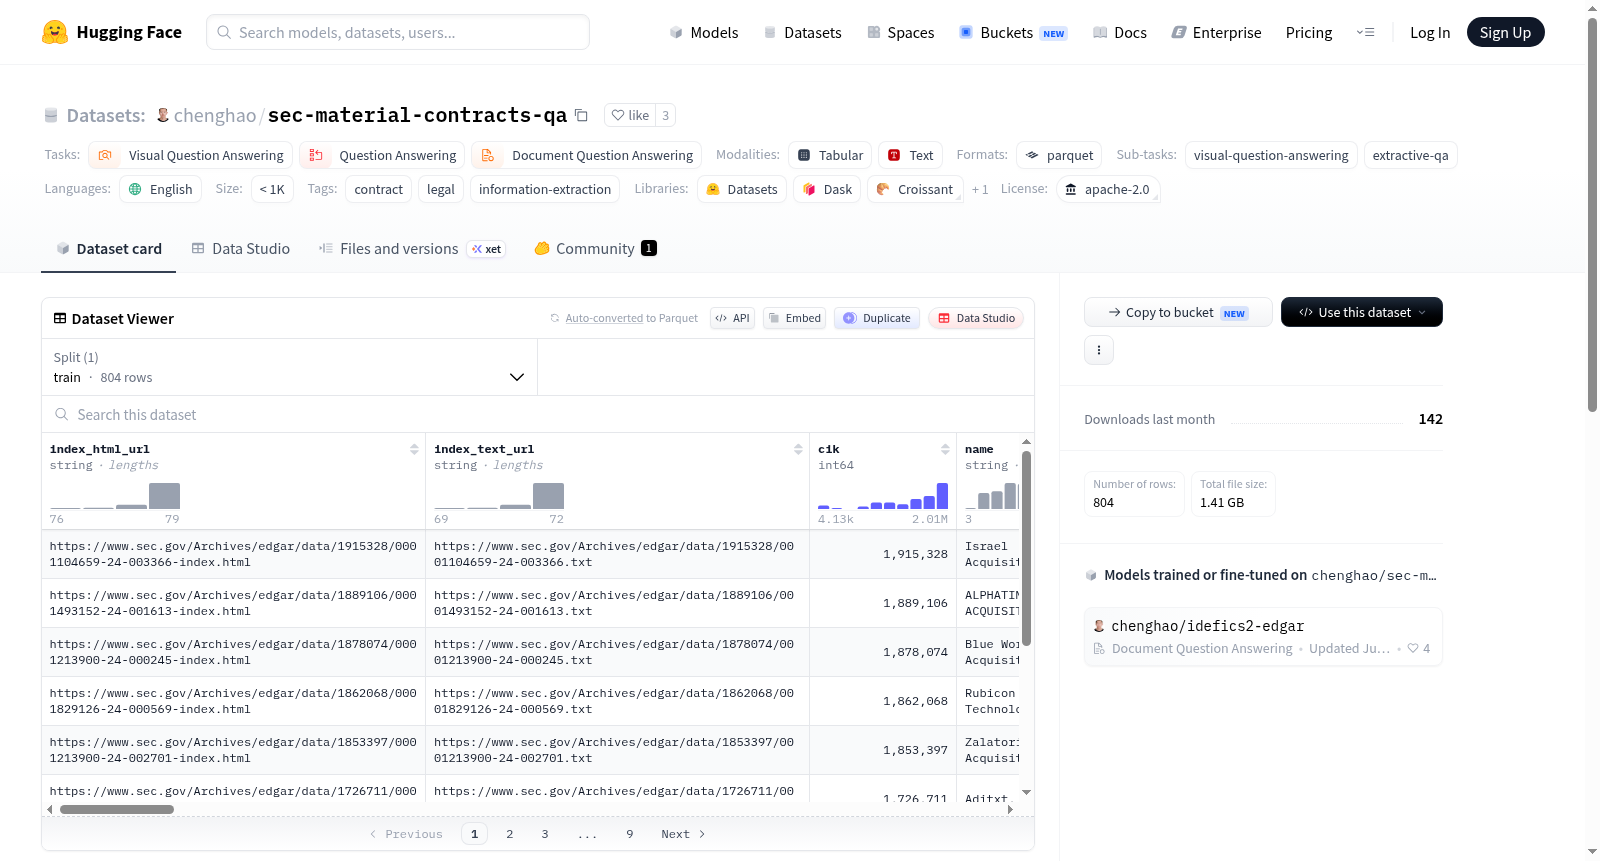Go to page 3 of the dataset
Screen dimensions: 1600x861
click(545, 834)
